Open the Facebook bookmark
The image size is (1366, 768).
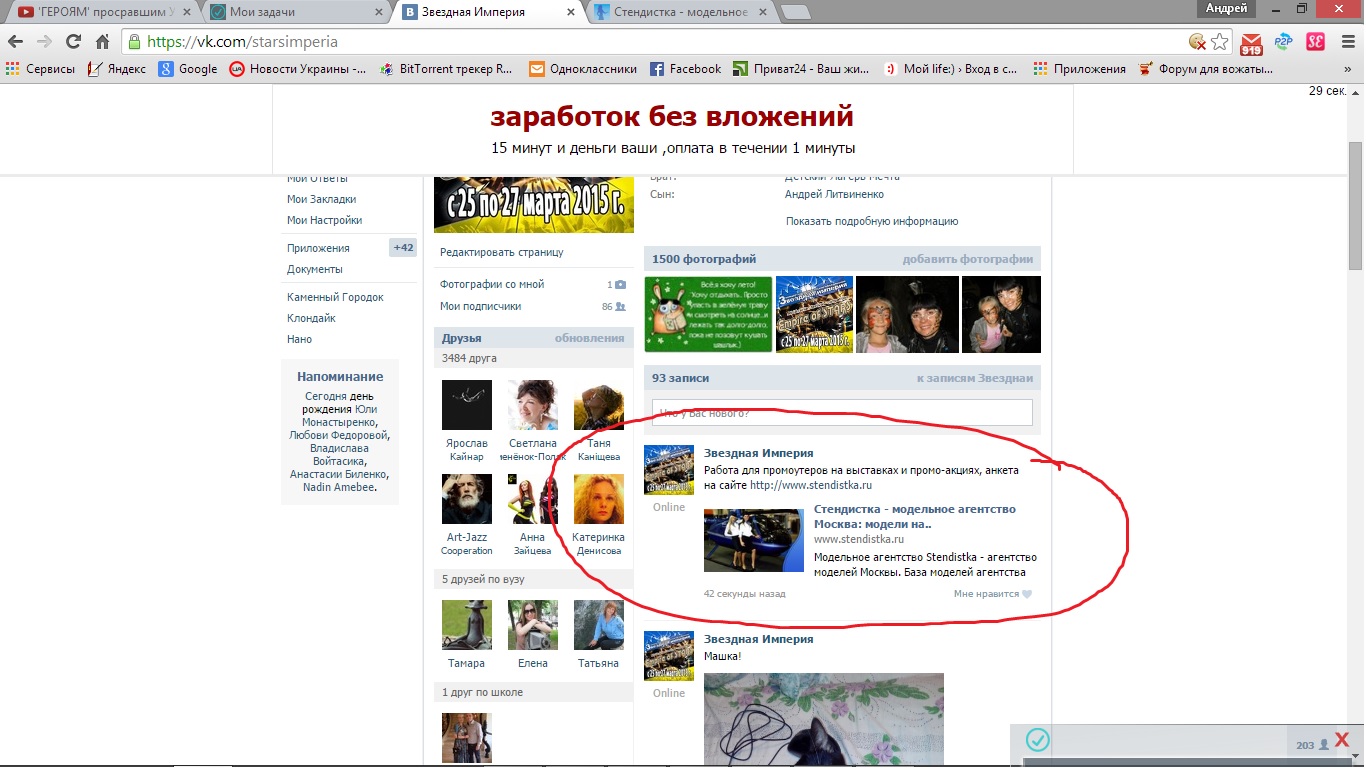[x=686, y=69]
